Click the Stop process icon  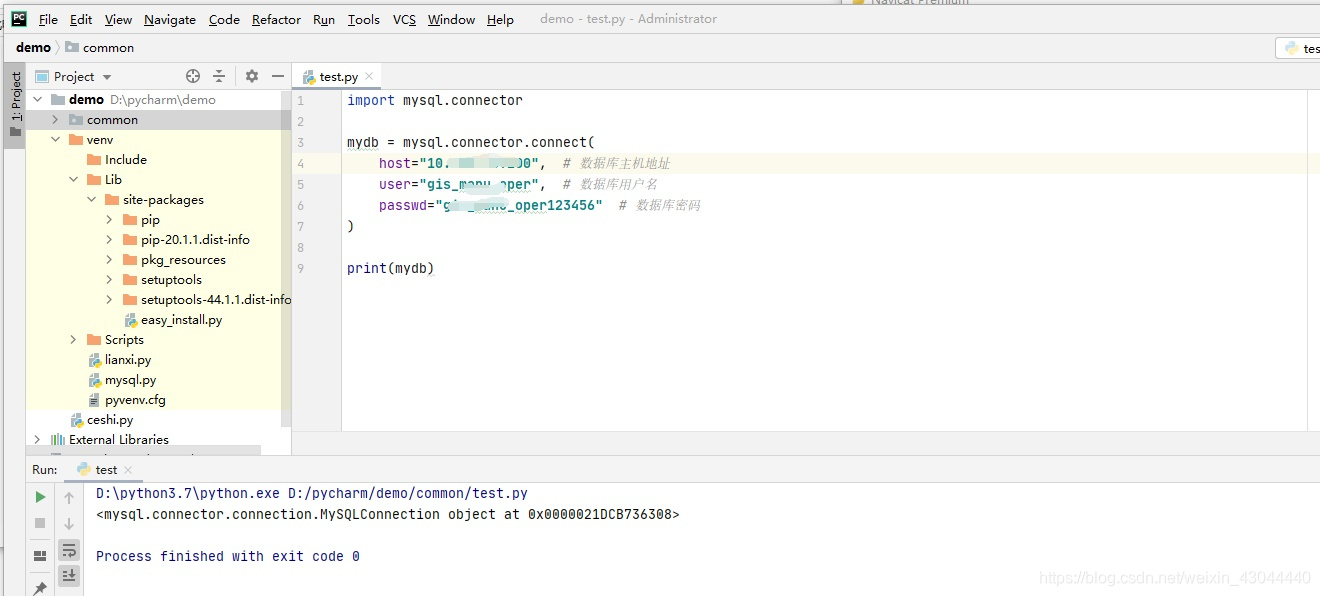pos(40,523)
